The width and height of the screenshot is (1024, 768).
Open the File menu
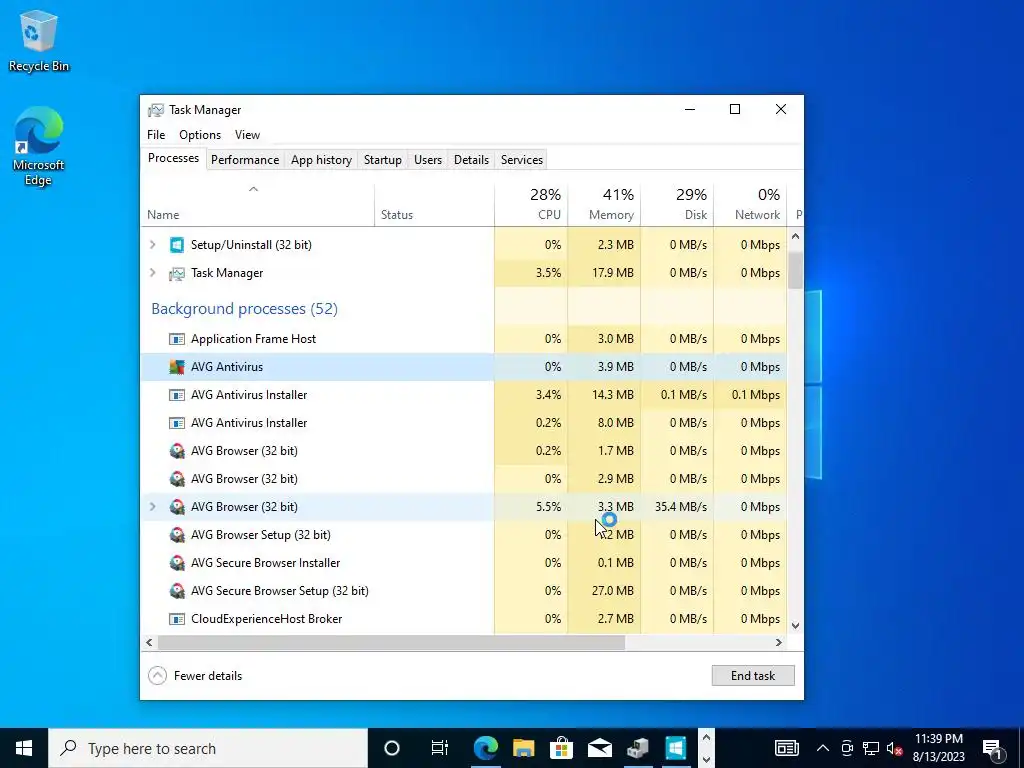[x=156, y=135]
